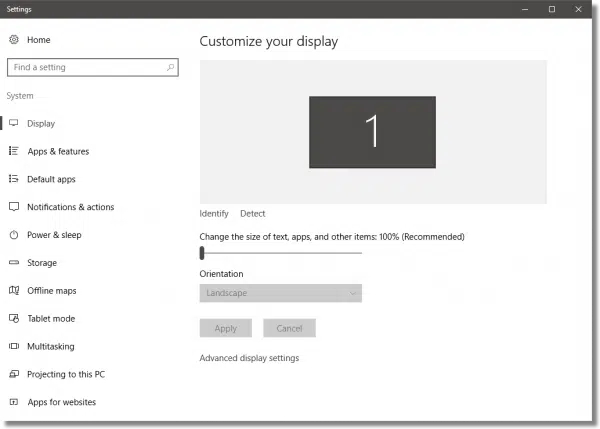Viewport: 600px width, 429px height.
Task: Click the search magnifier icon
Action: click(x=170, y=67)
